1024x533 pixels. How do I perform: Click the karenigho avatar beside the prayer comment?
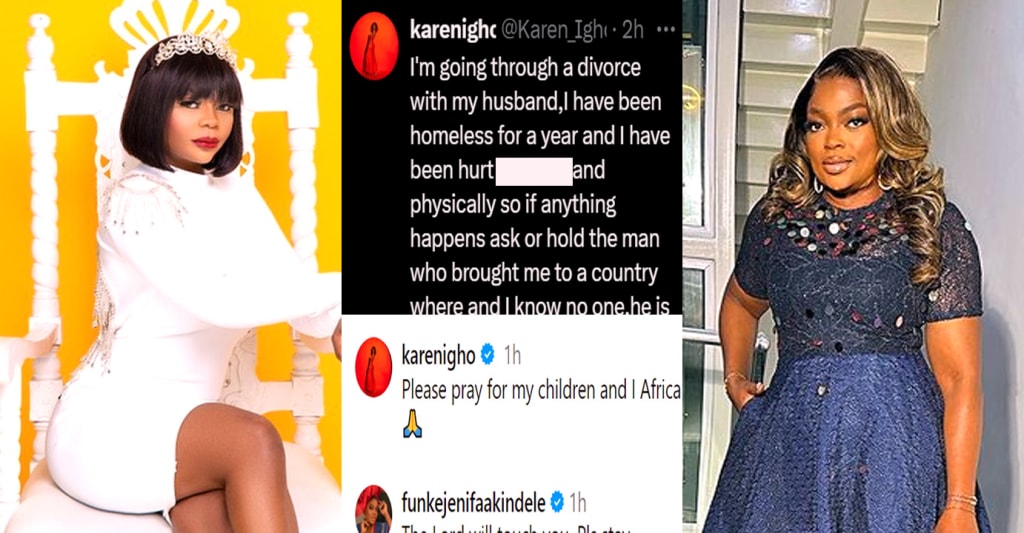coord(374,367)
